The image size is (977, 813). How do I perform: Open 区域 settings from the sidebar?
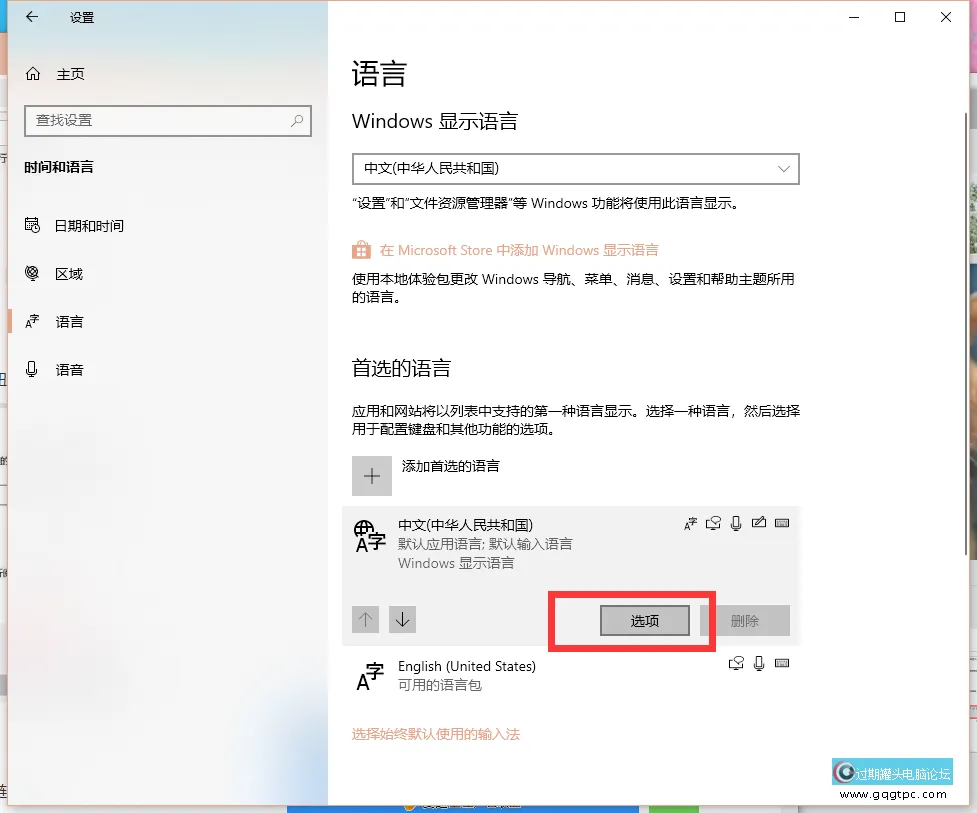[x=66, y=273]
